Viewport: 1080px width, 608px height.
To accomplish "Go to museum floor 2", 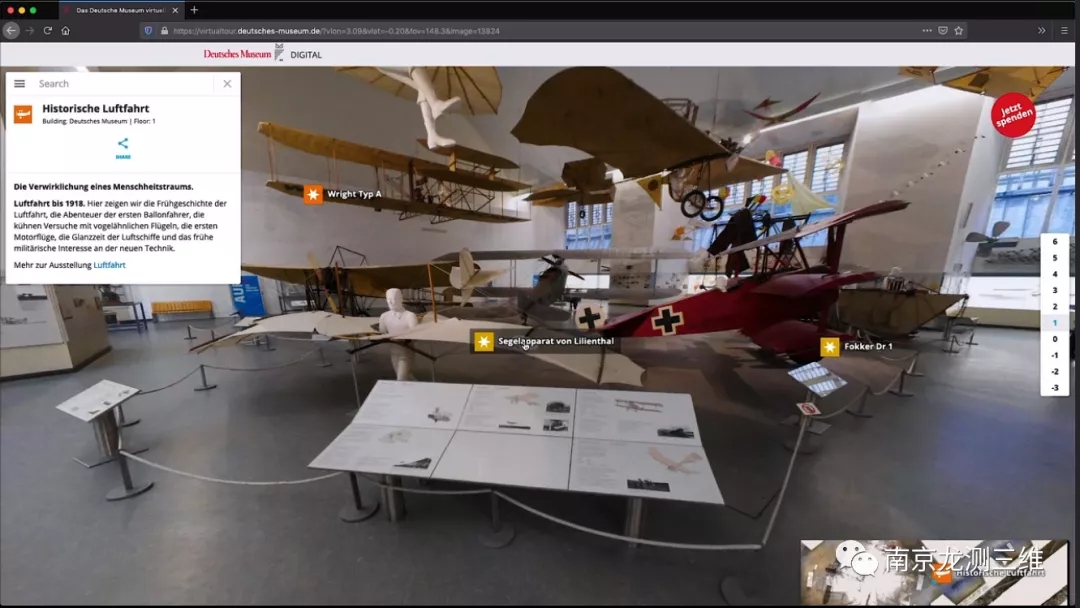I will click(x=1055, y=306).
